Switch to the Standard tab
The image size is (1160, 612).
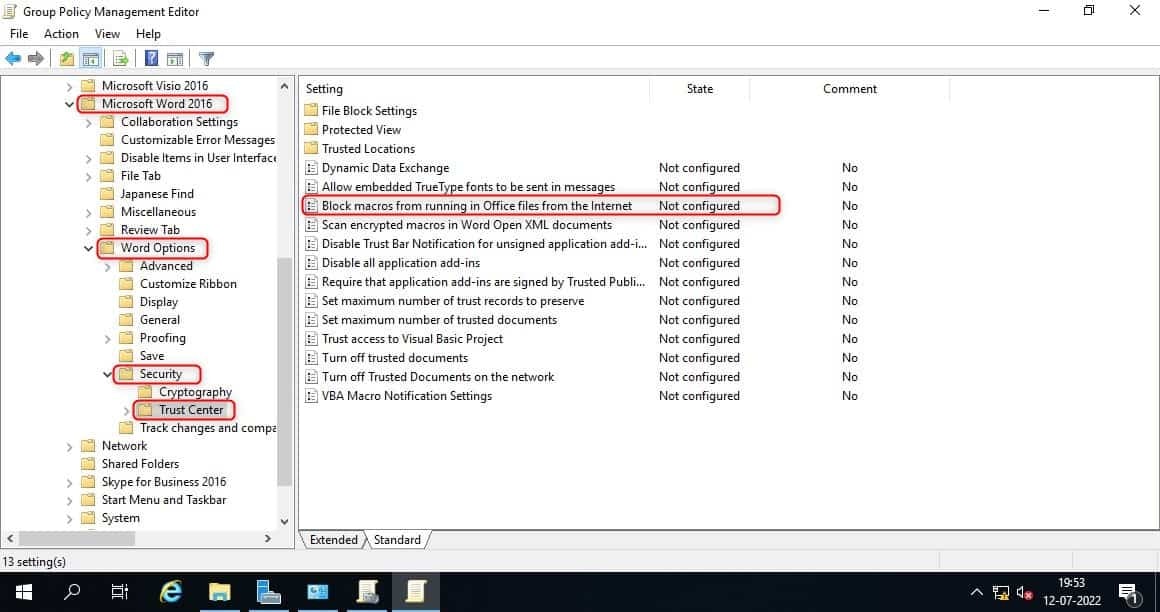397,539
